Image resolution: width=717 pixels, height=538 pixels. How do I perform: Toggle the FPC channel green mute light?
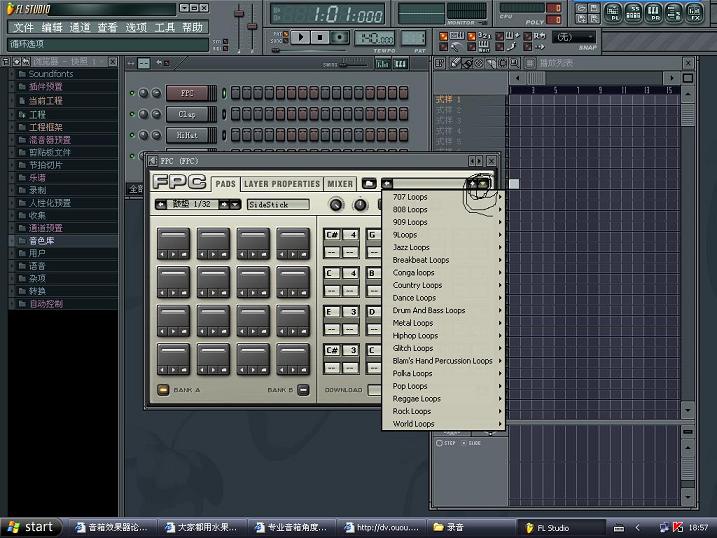click(132, 94)
